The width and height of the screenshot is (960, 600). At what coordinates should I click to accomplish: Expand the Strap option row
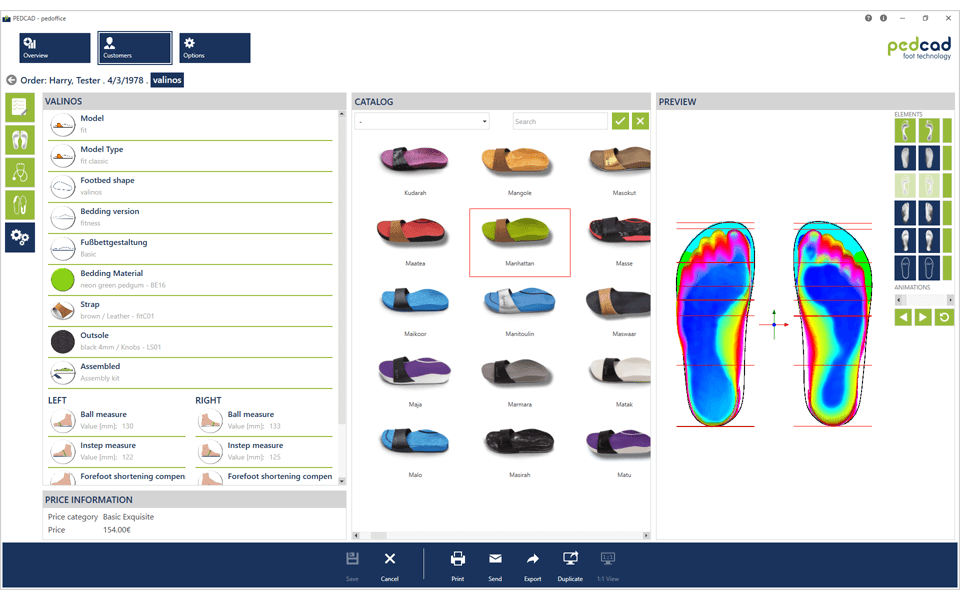pos(190,310)
